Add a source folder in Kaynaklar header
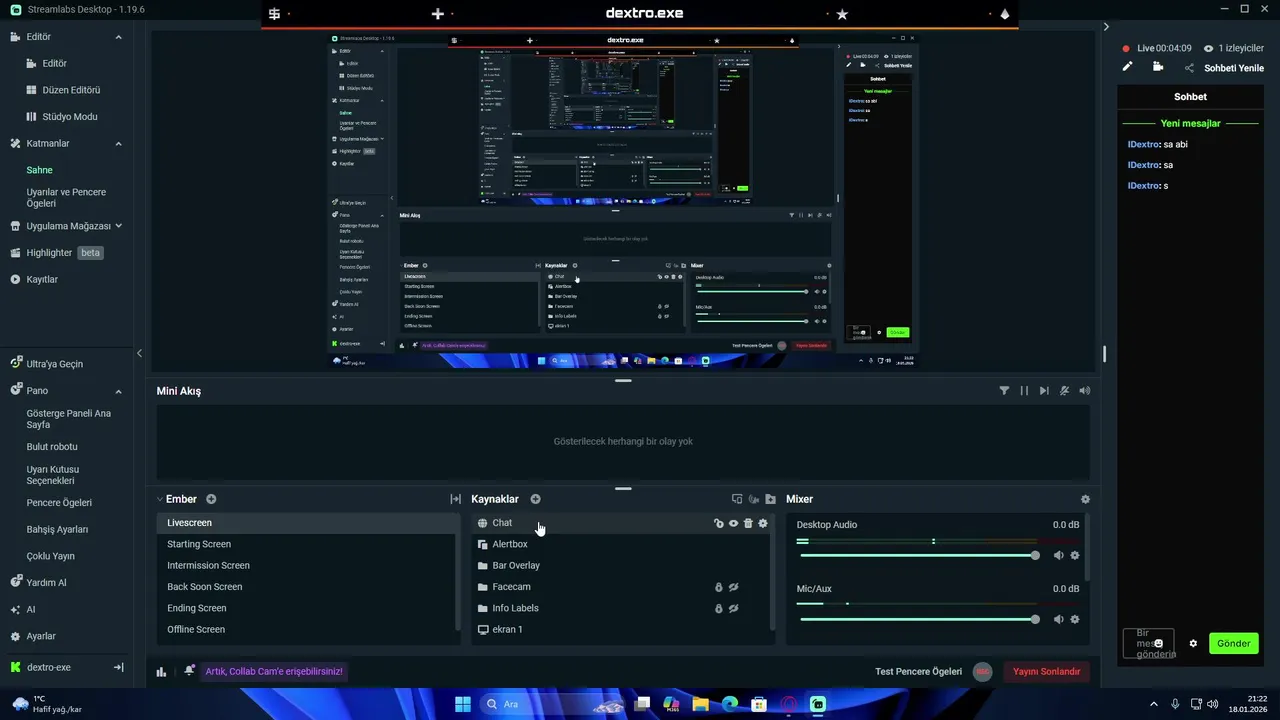Screen dimensions: 1280x720 pyautogui.click(x=770, y=499)
